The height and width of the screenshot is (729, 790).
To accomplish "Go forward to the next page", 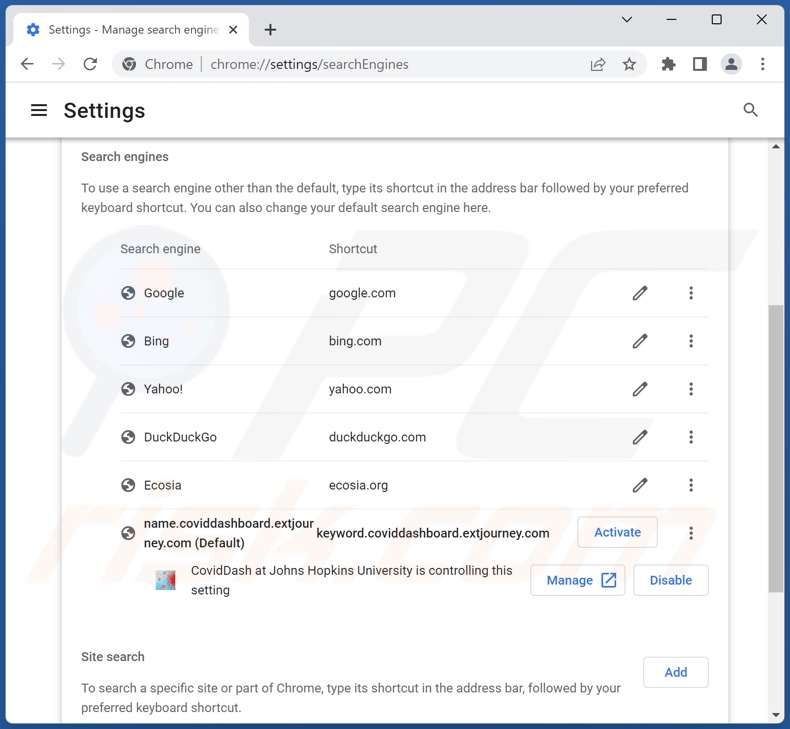I will pos(58,64).
